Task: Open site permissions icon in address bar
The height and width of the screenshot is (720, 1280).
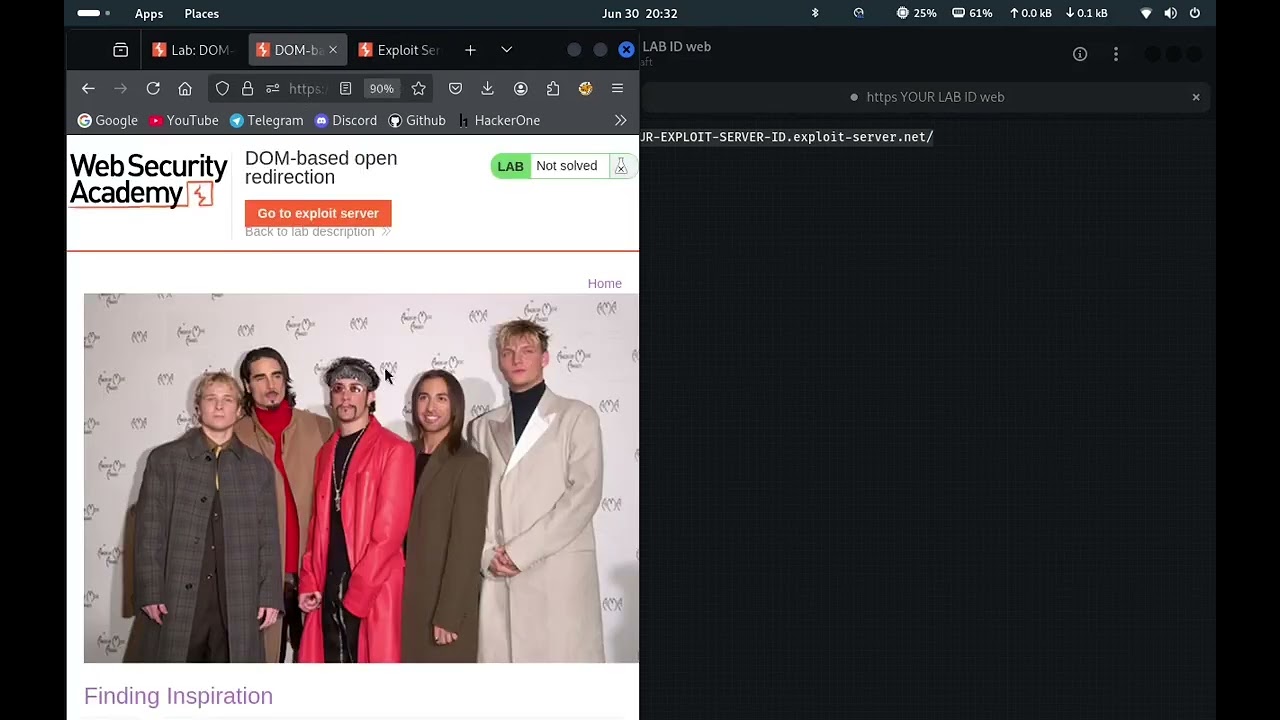Action: tap(272, 89)
